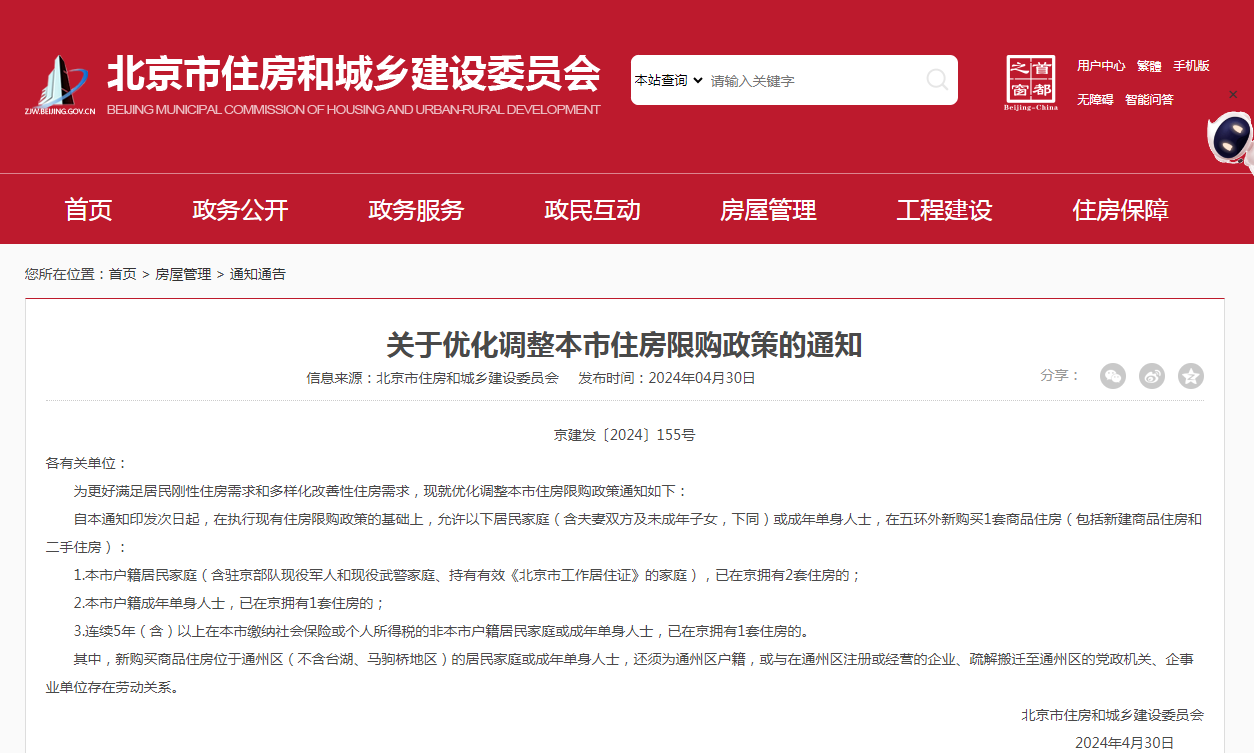Open 用户中心 link
This screenshot has height=753, width=1254.
coord(1101,66)
